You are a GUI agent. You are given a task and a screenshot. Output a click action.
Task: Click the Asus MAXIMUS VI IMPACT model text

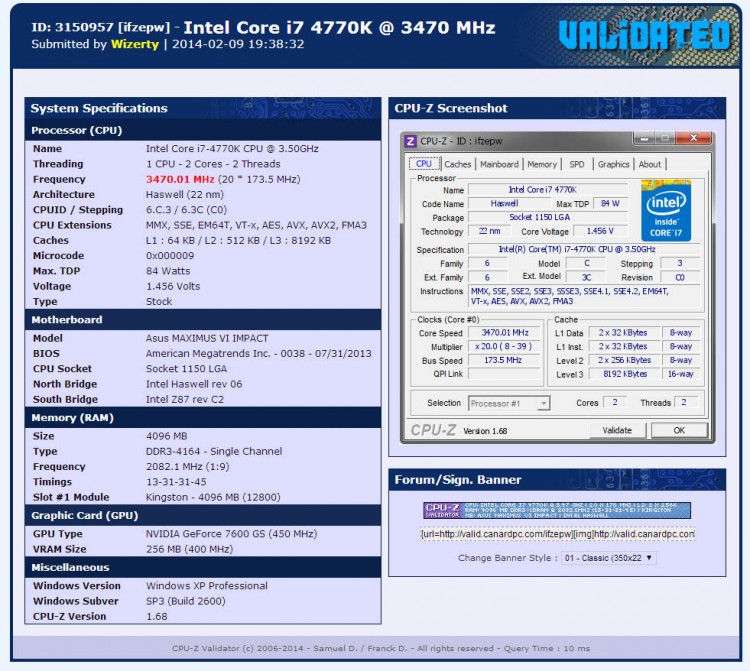pyautogui.click(x=207, y=338)
